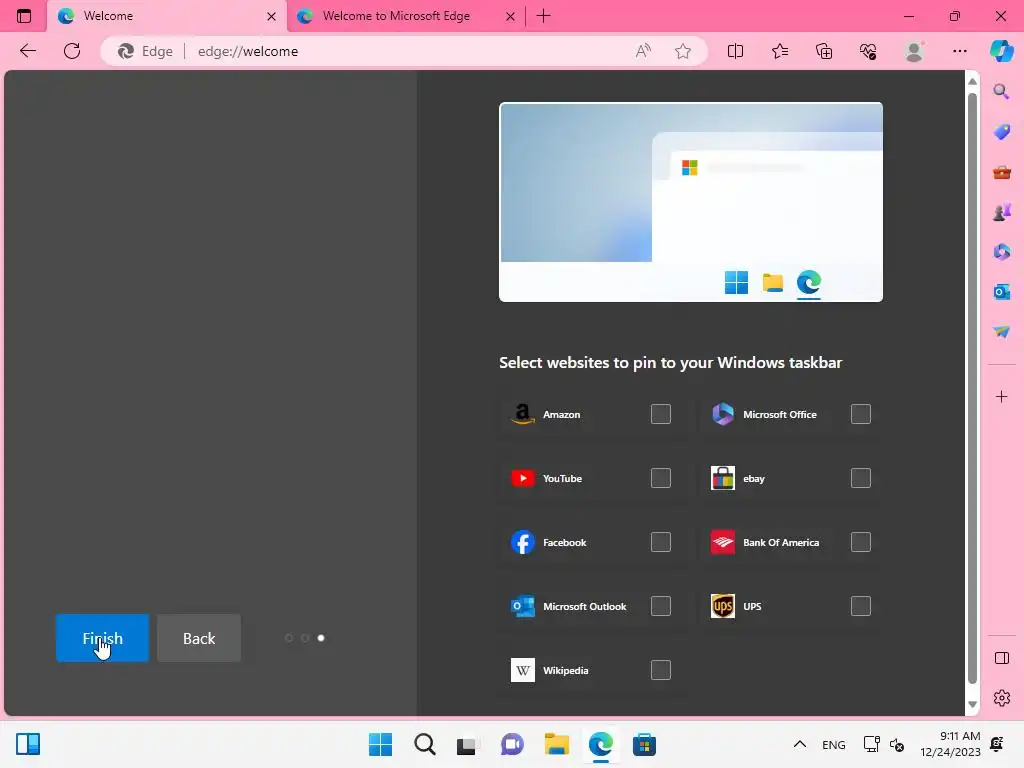Select the first page indicator dot
1024x768 pixels.
tap(289, 638)
